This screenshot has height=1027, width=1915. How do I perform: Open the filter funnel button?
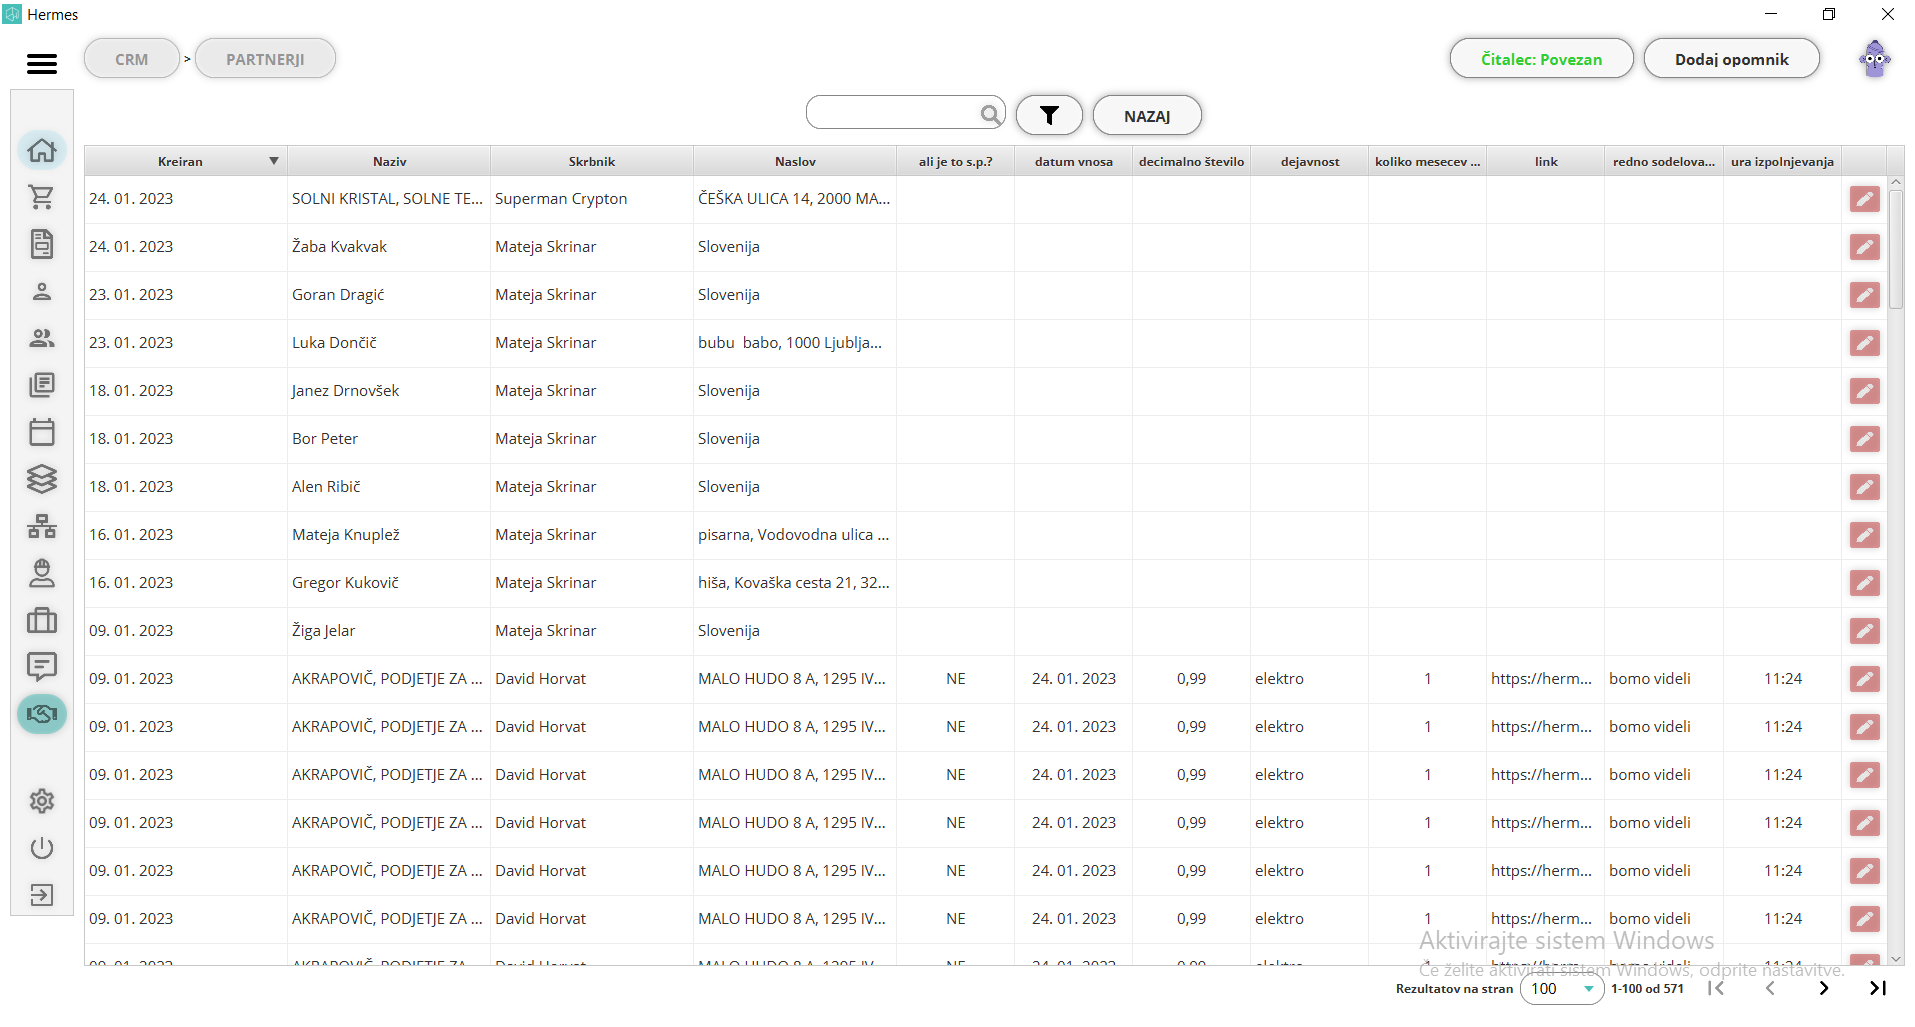(1049, 115)
